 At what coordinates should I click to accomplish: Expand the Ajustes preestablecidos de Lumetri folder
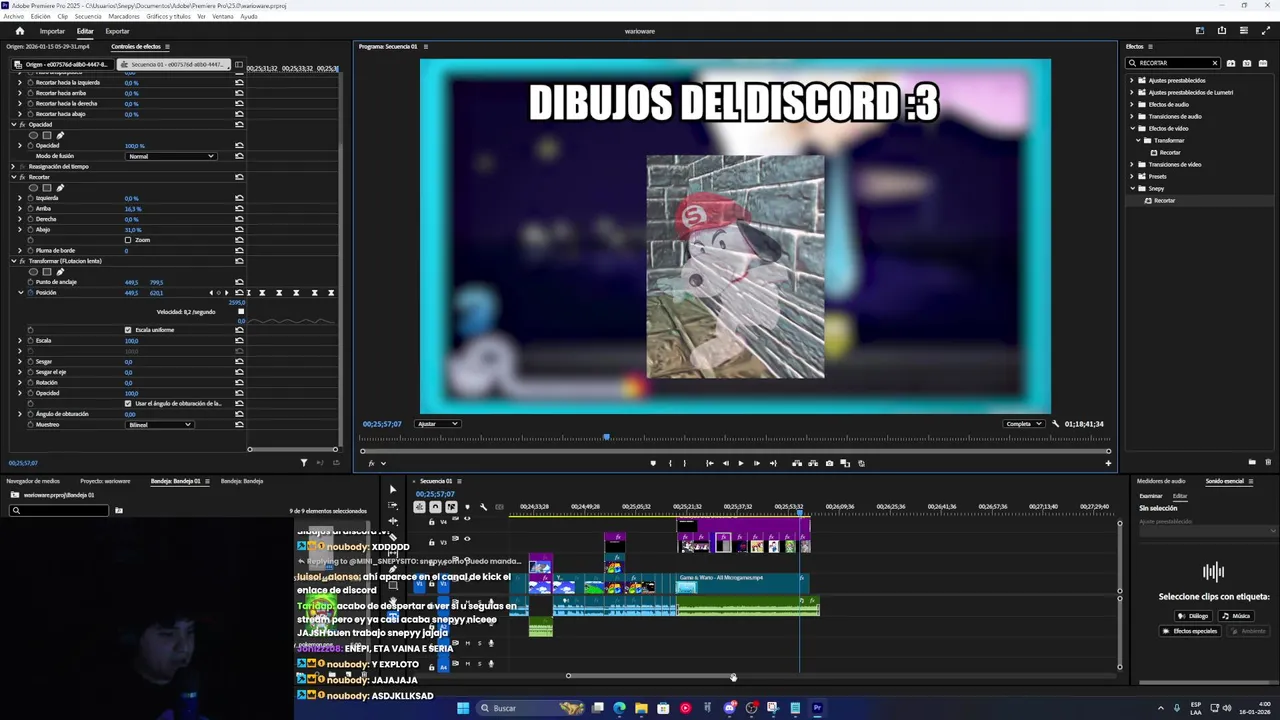(1132, 92)
